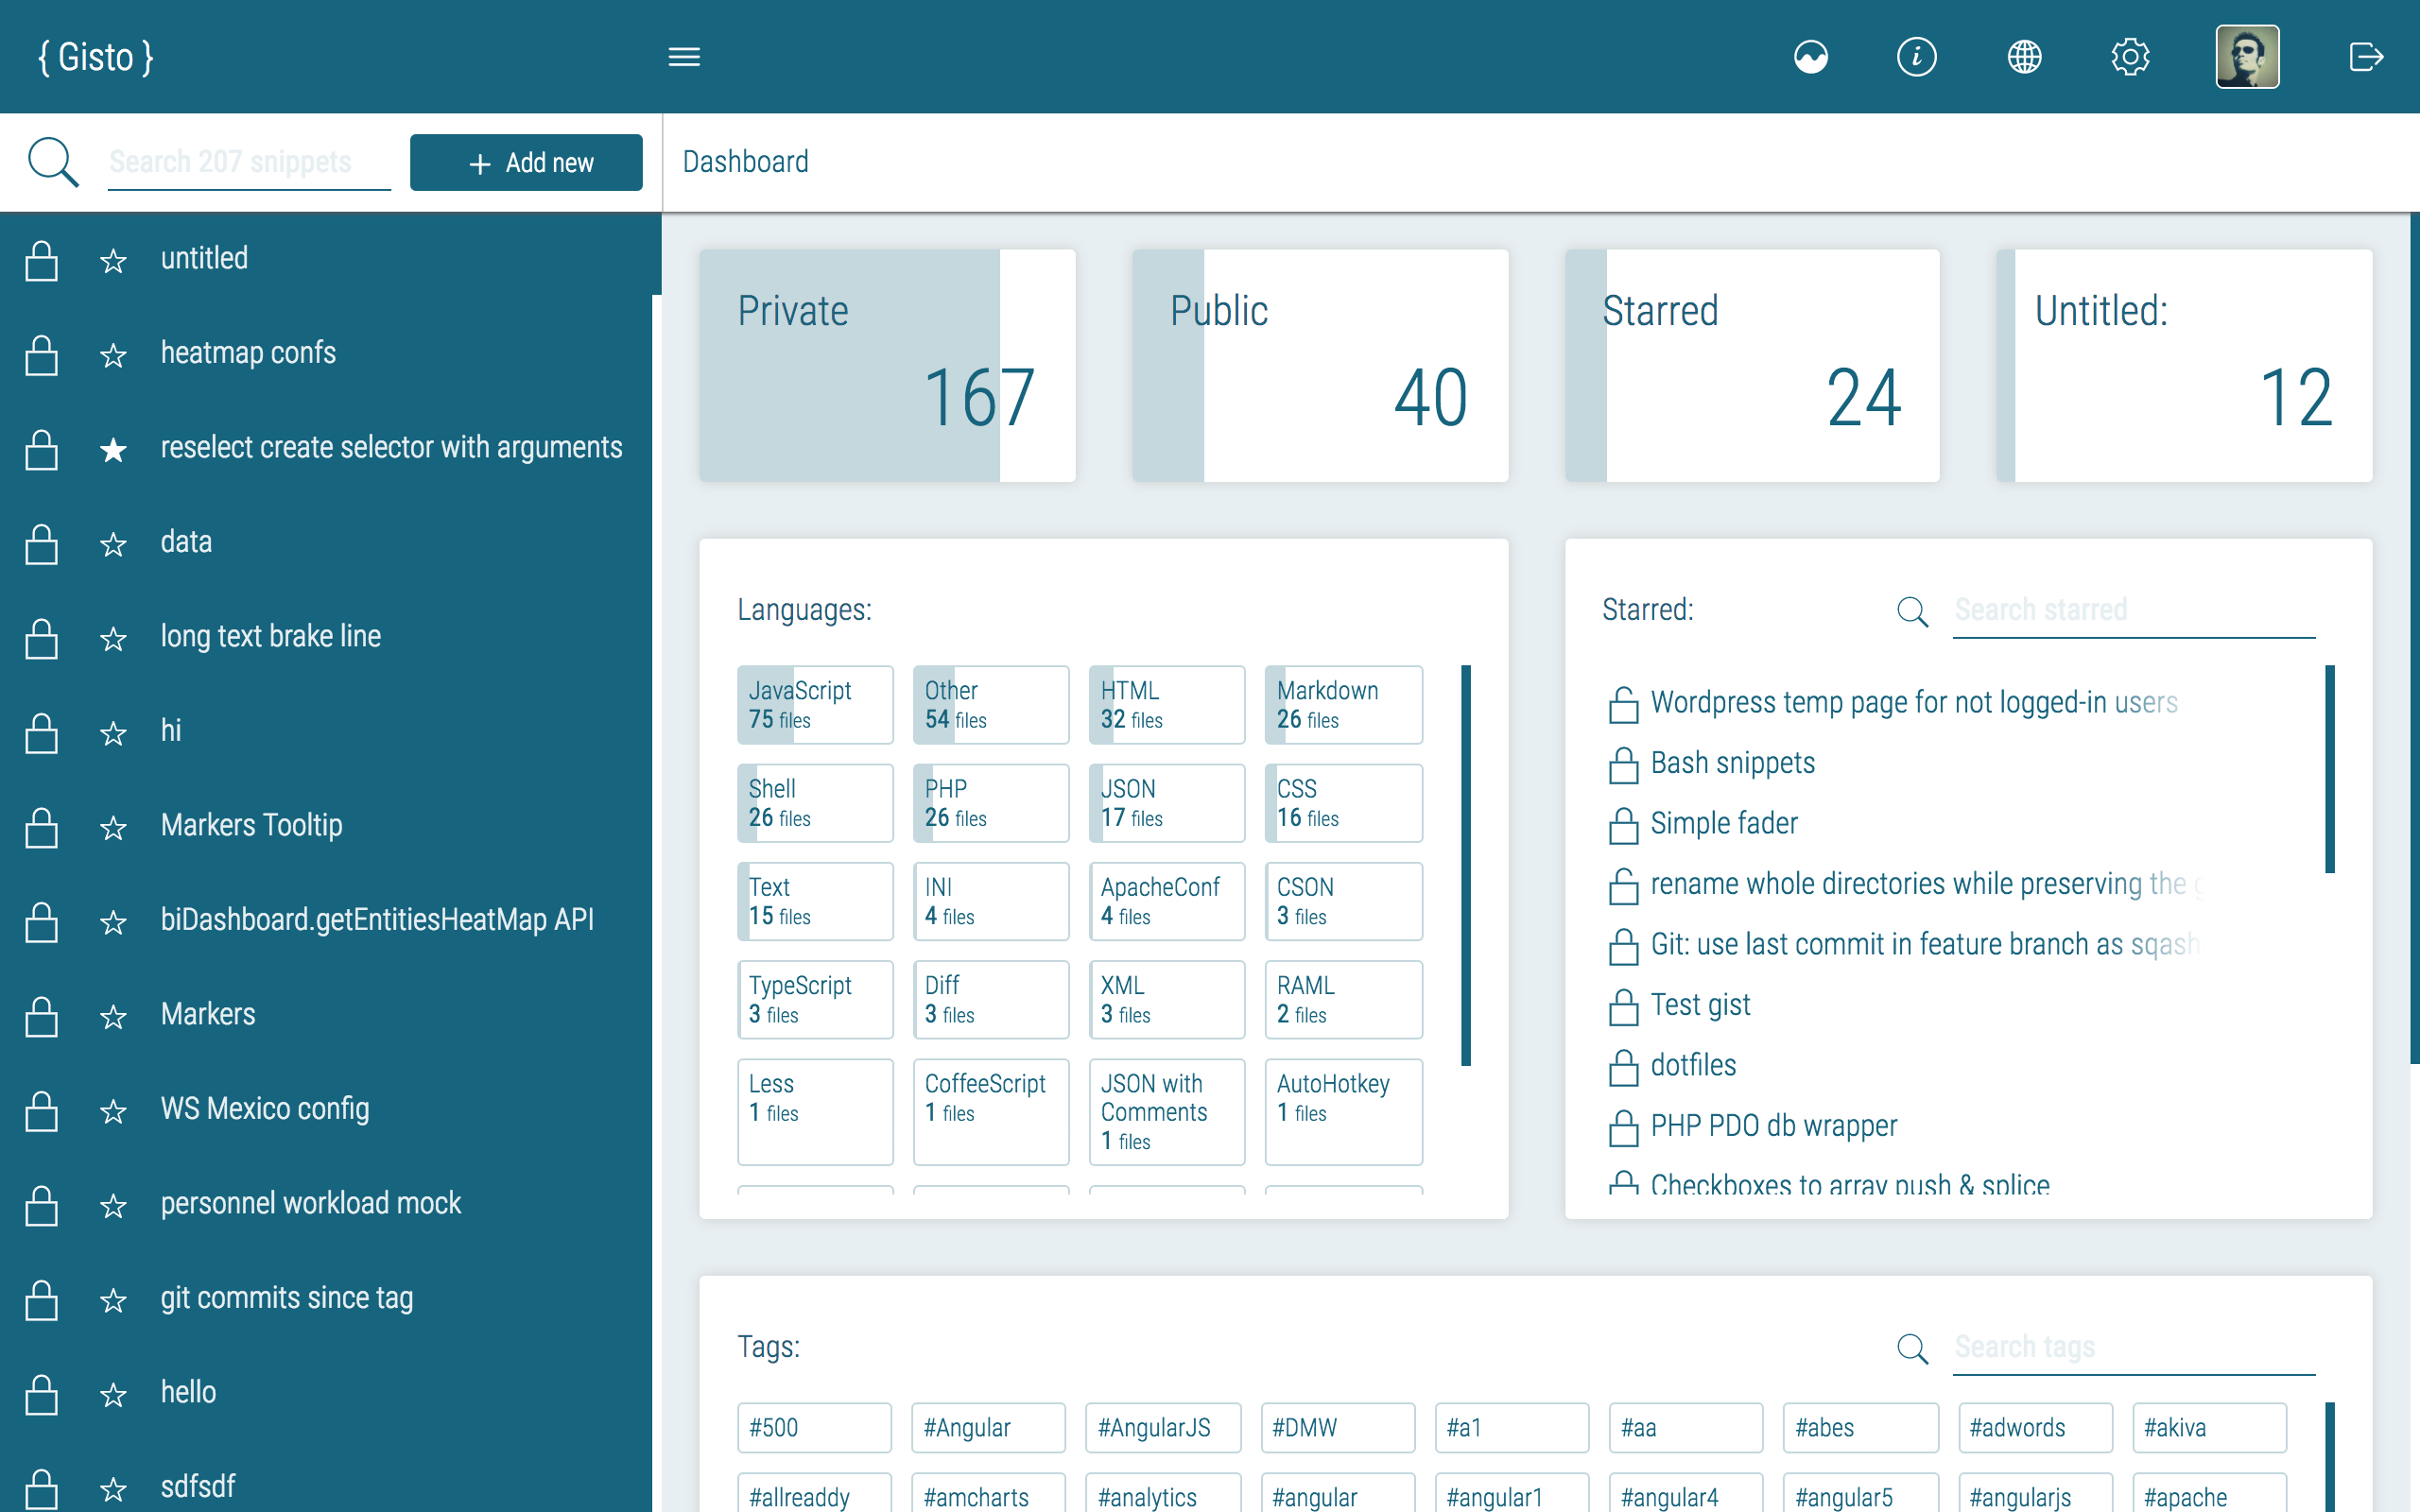Click the snippets search magnifier icon

52,162
